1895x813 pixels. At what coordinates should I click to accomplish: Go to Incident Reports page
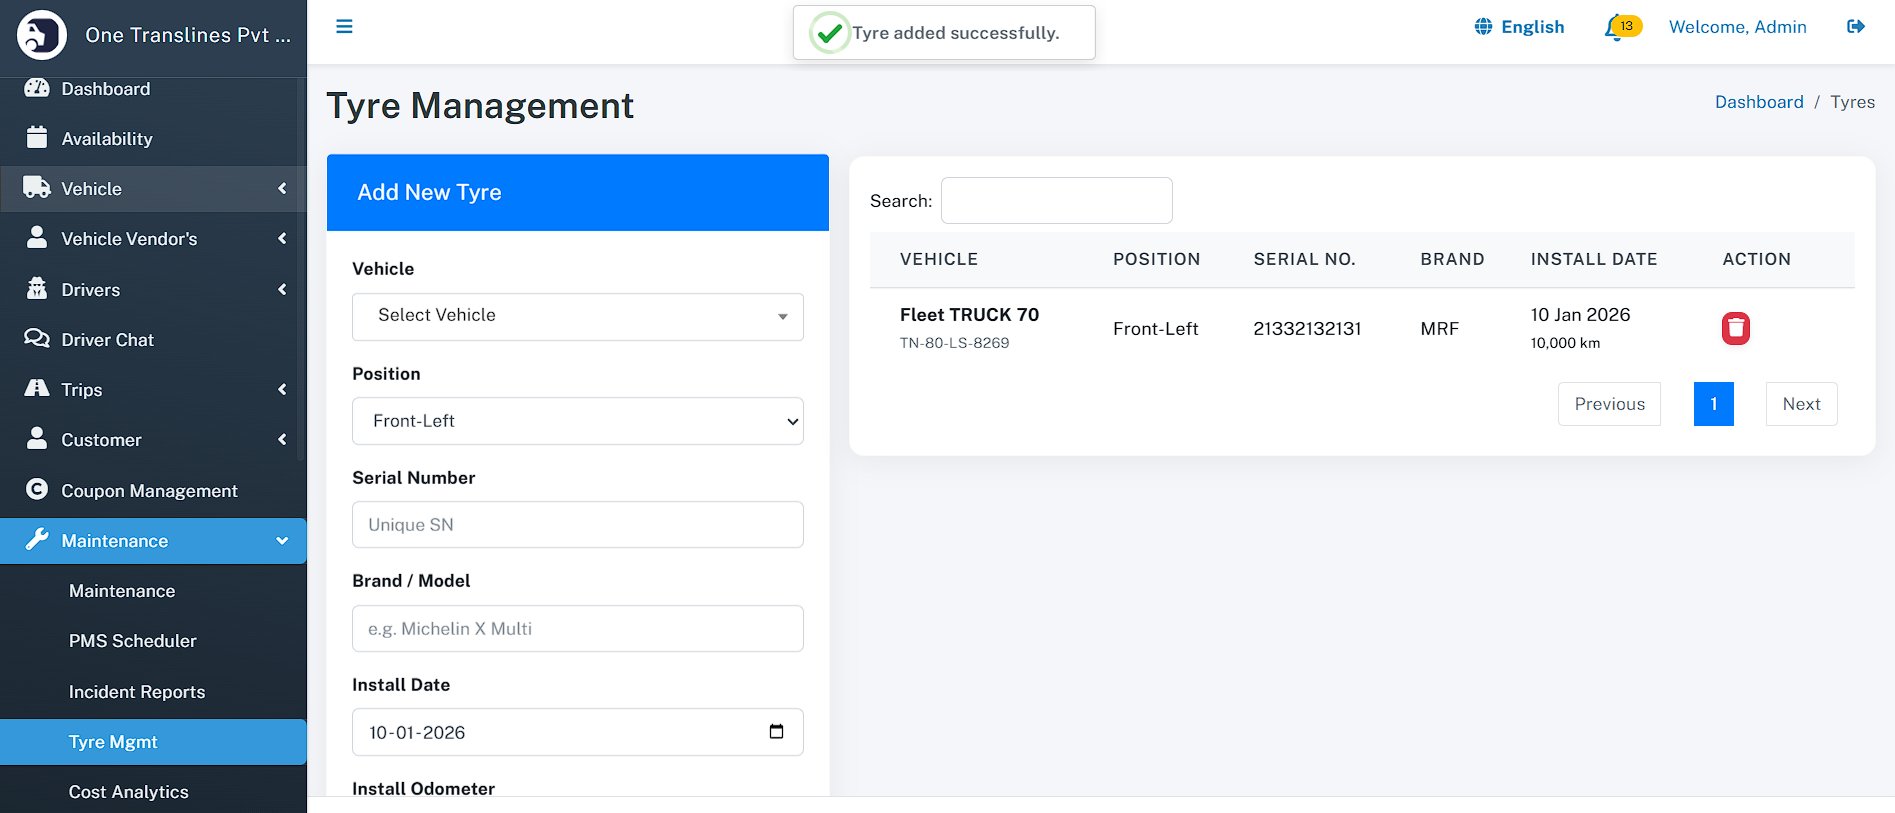click(137, 692)
